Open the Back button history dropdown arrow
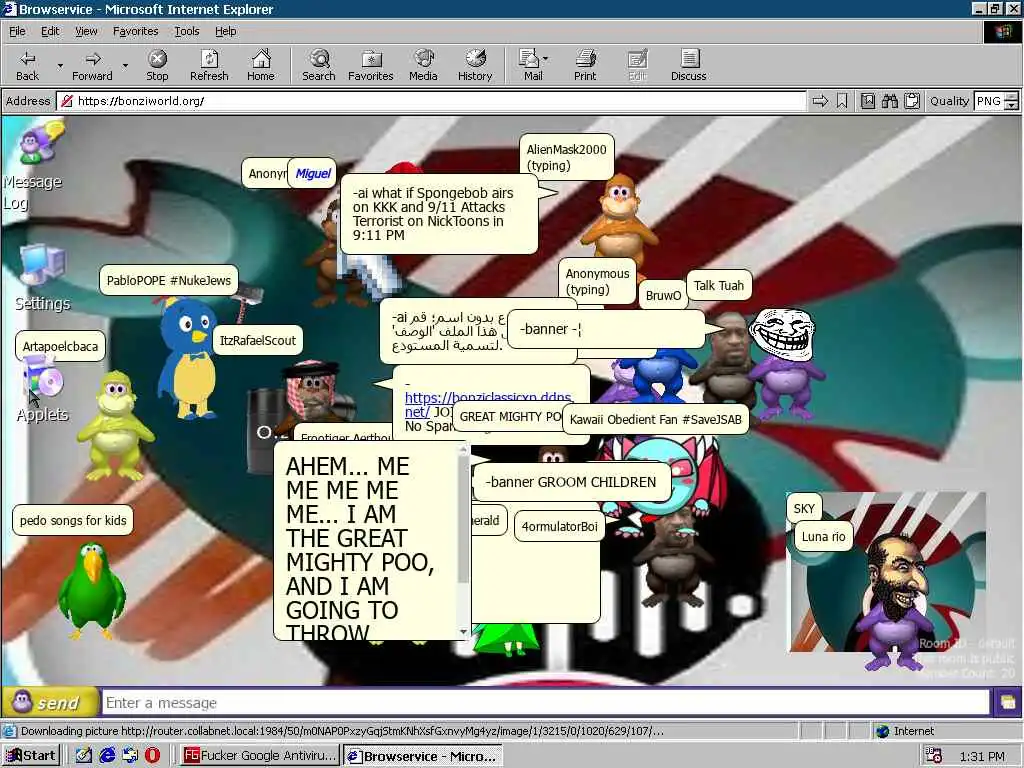 click(x=59, y=65)
